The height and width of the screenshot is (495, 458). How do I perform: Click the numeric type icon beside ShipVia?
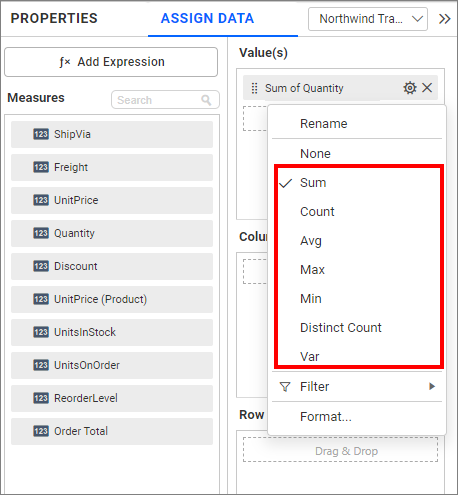click(x=41, y=134)
